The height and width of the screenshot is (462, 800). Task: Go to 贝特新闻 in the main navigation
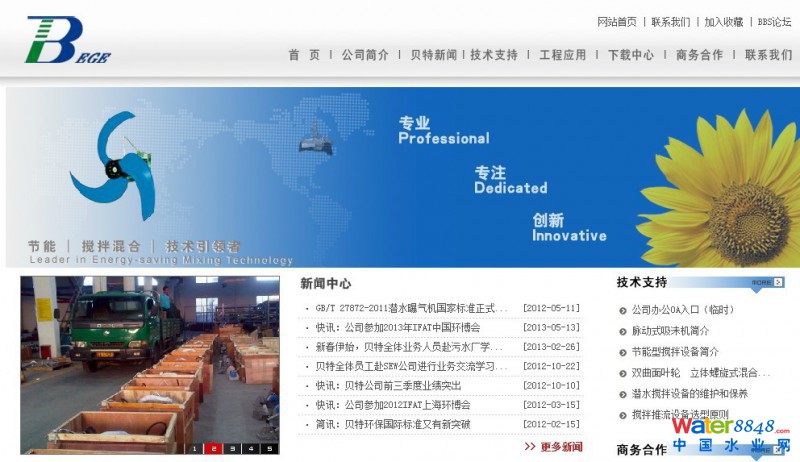pos(433,55)
